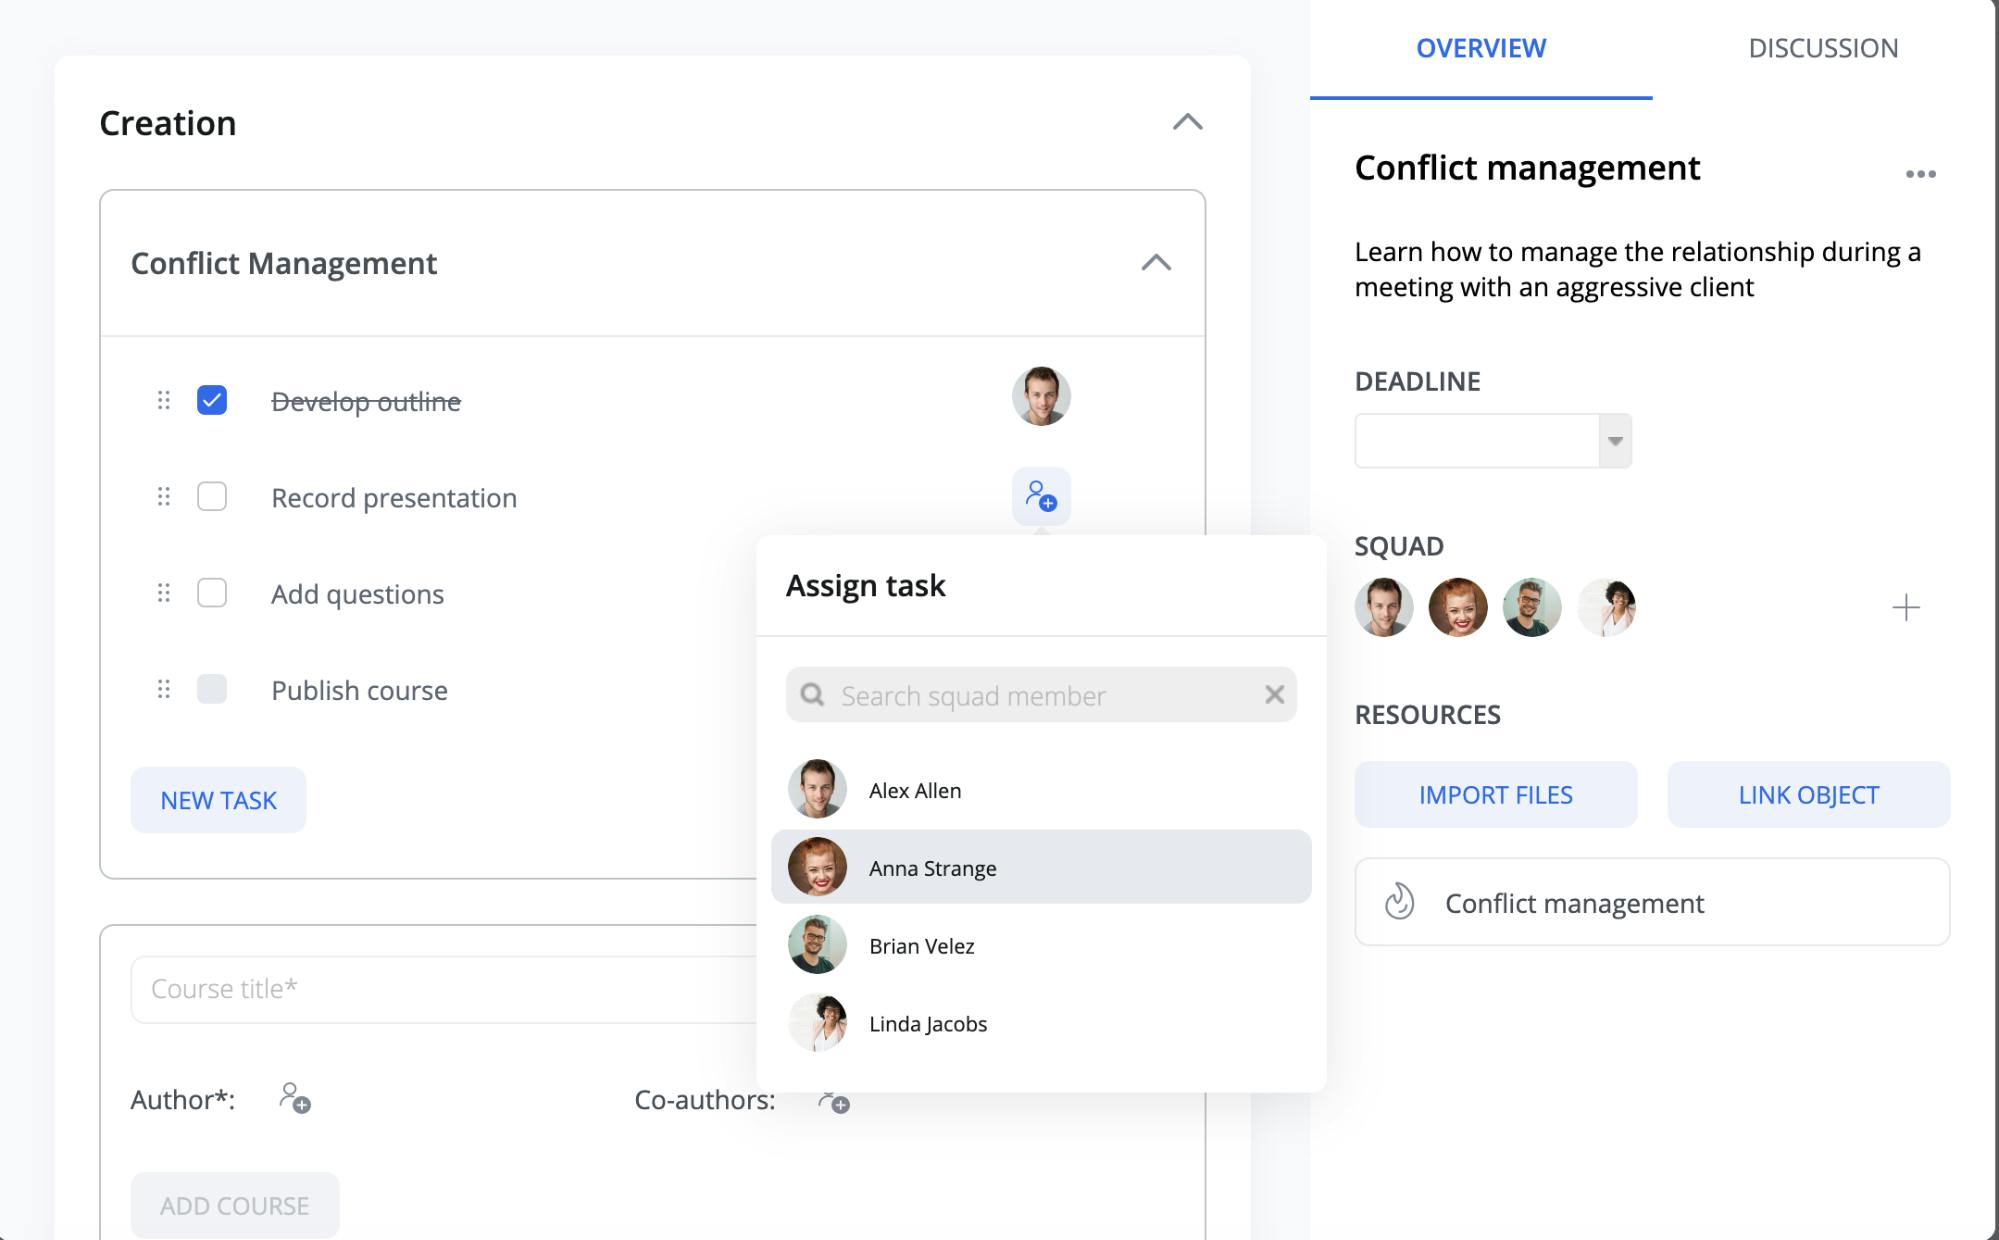Click the drag handle for Publish course
The height and width of the screenshot is (1240, 1999).
(161, 690)
